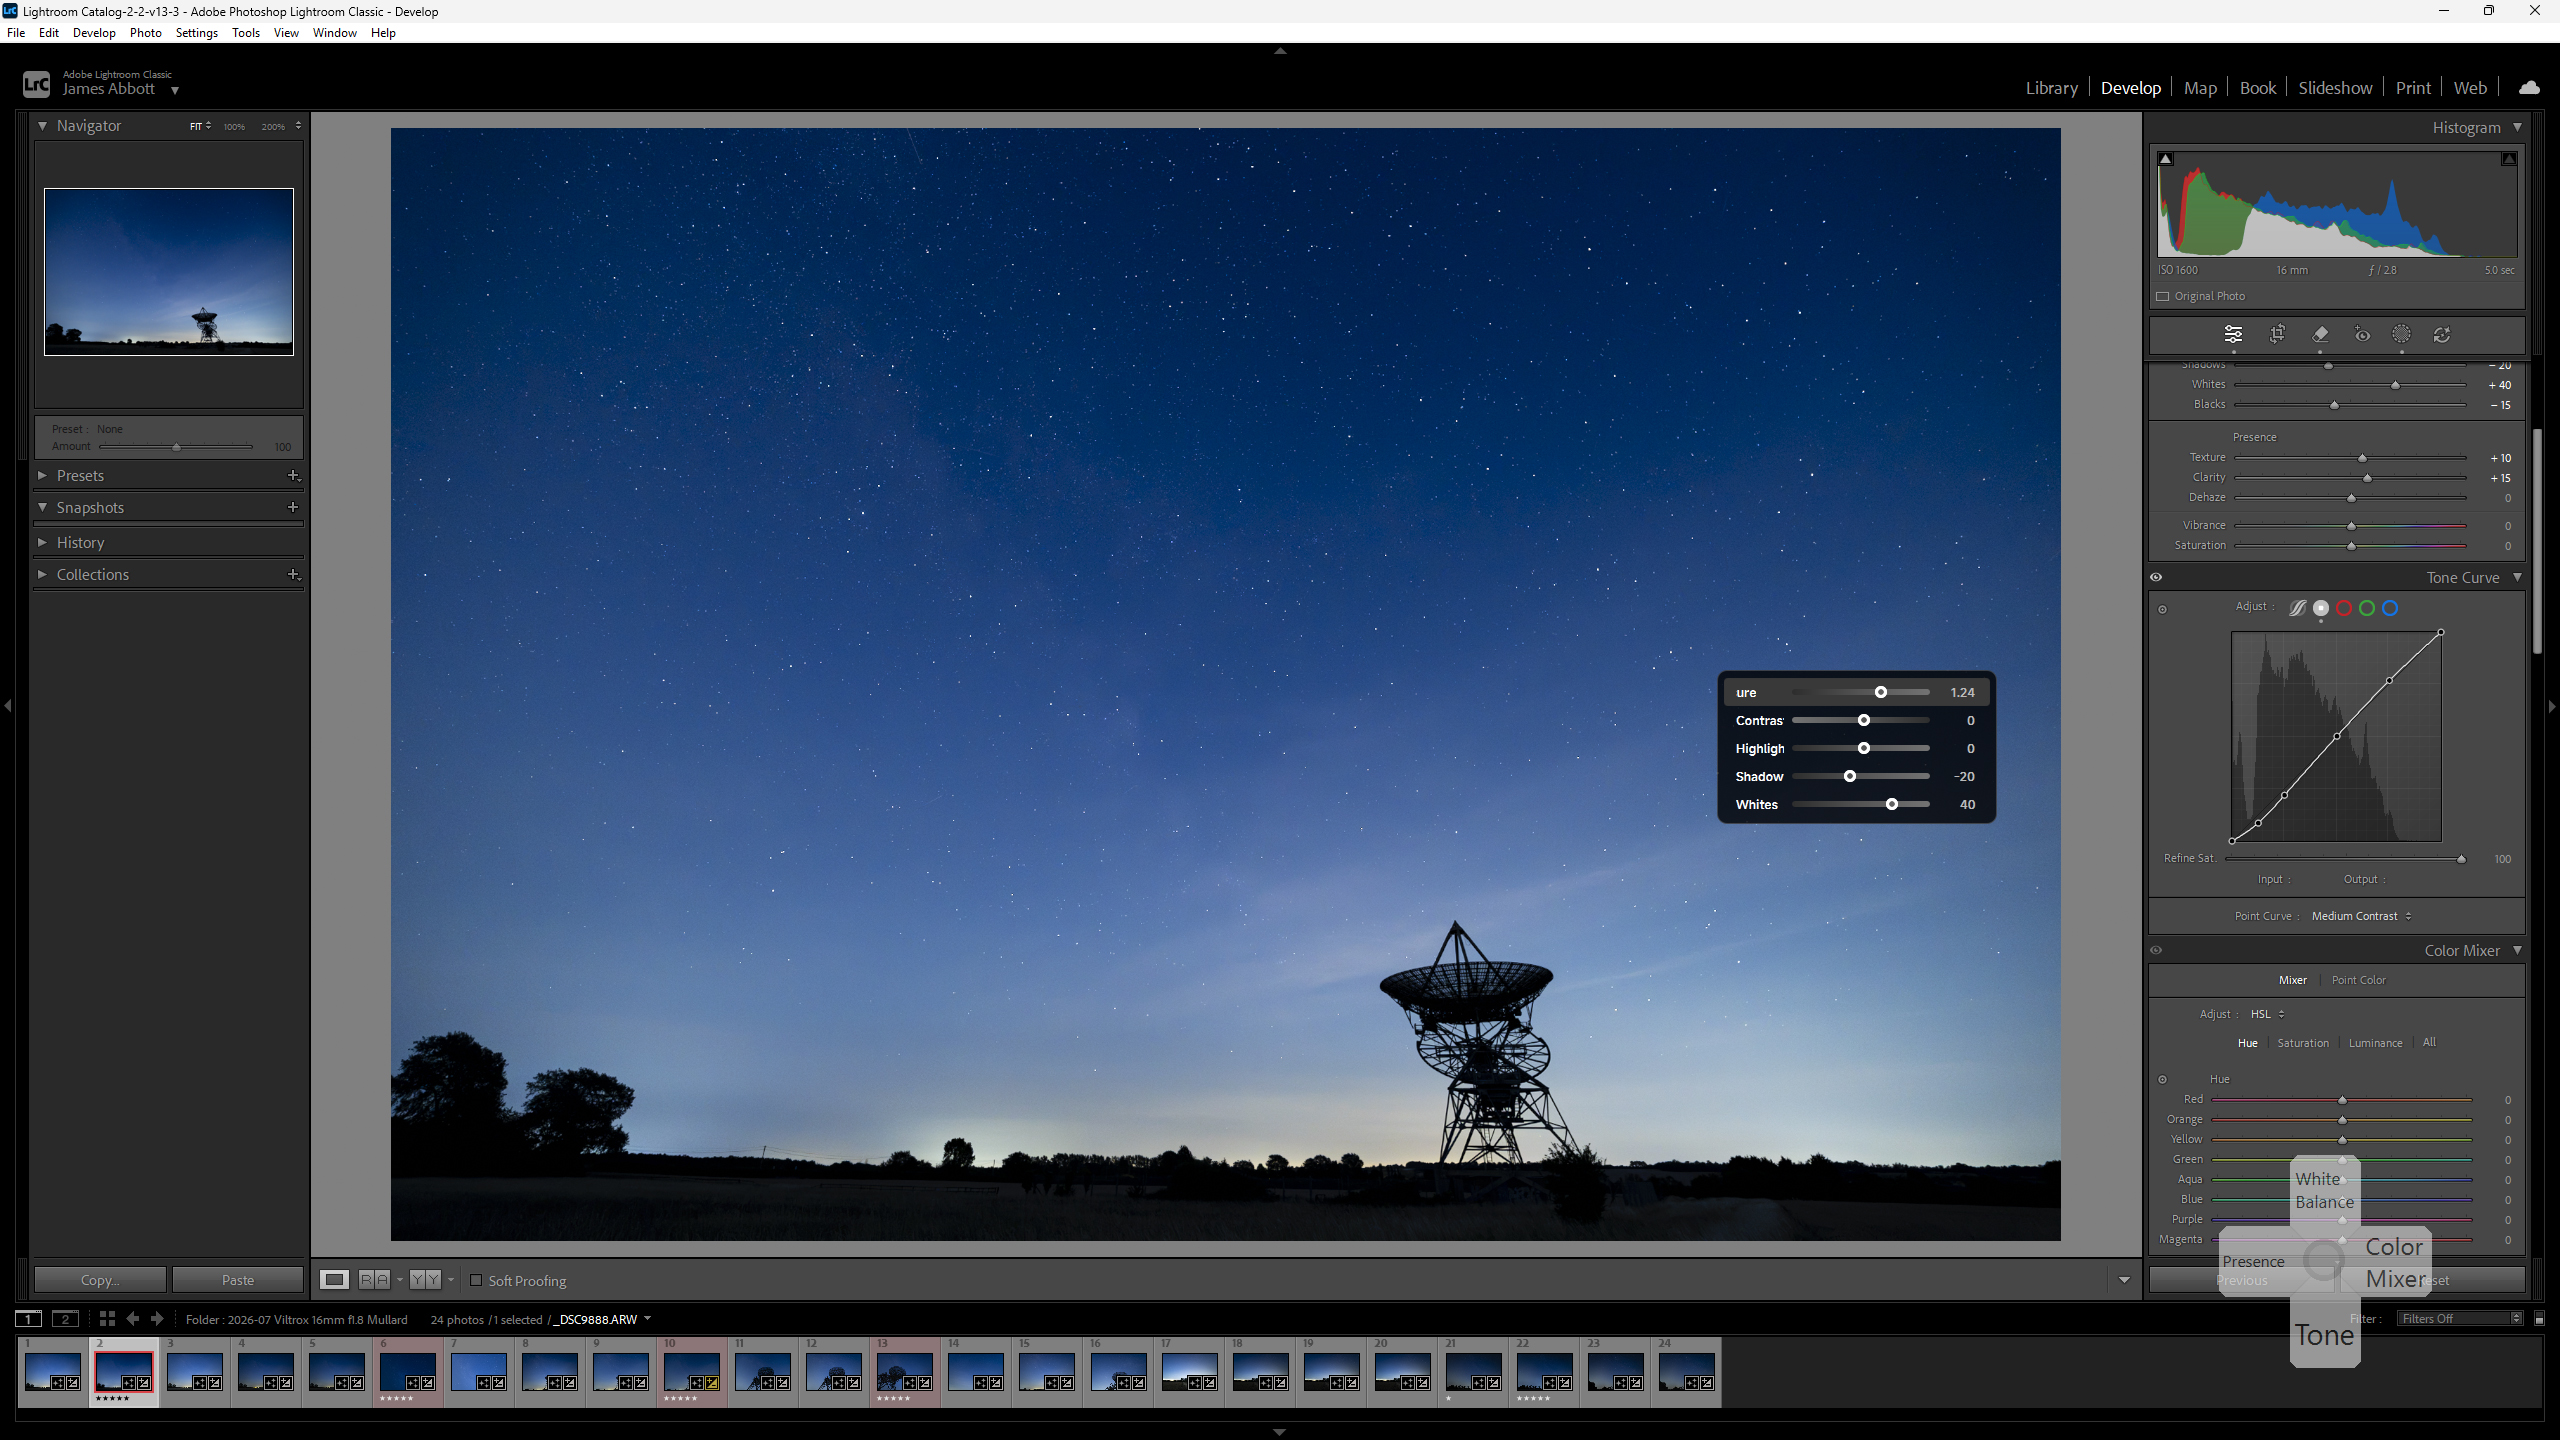The image size is (2560, 1440).
Task: Select the Red Eye Correction tool
Action: pos(2362,335)
